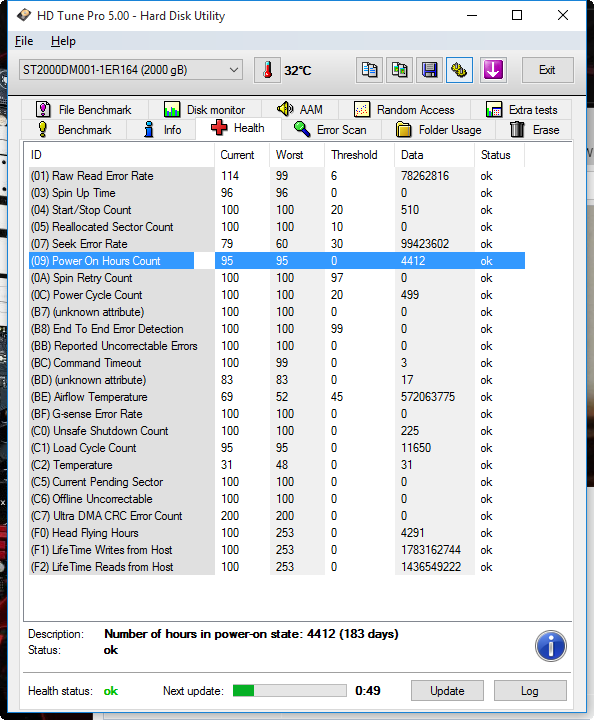Click the HD Tune Pro title bar icon

(24, 16)
